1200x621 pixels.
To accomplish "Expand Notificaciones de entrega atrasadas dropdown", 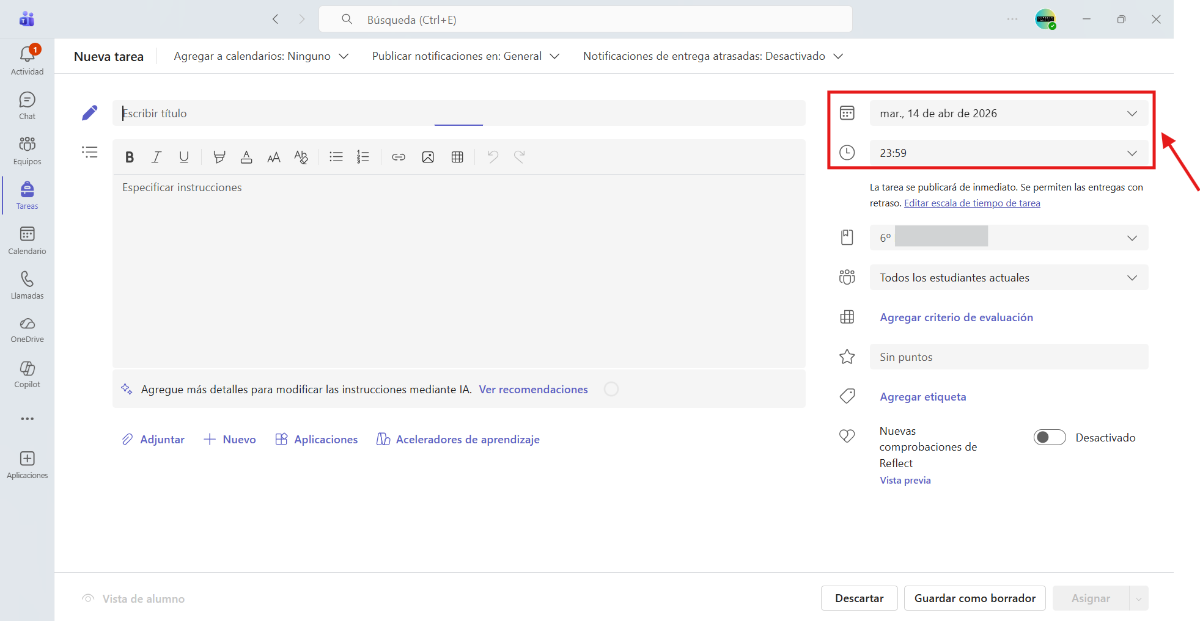I will (713, 57).
